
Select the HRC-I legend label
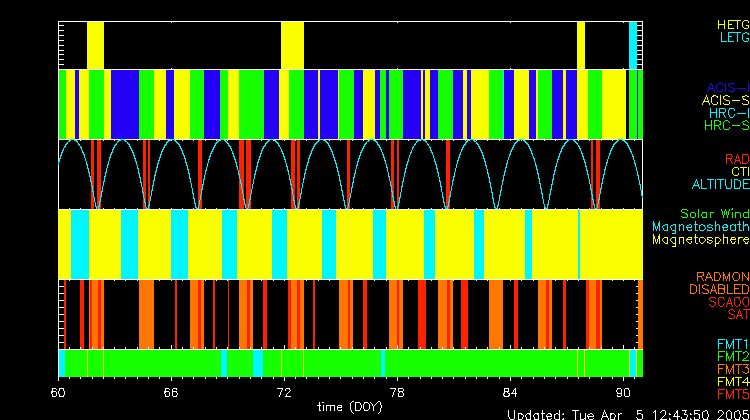[728, 114]
